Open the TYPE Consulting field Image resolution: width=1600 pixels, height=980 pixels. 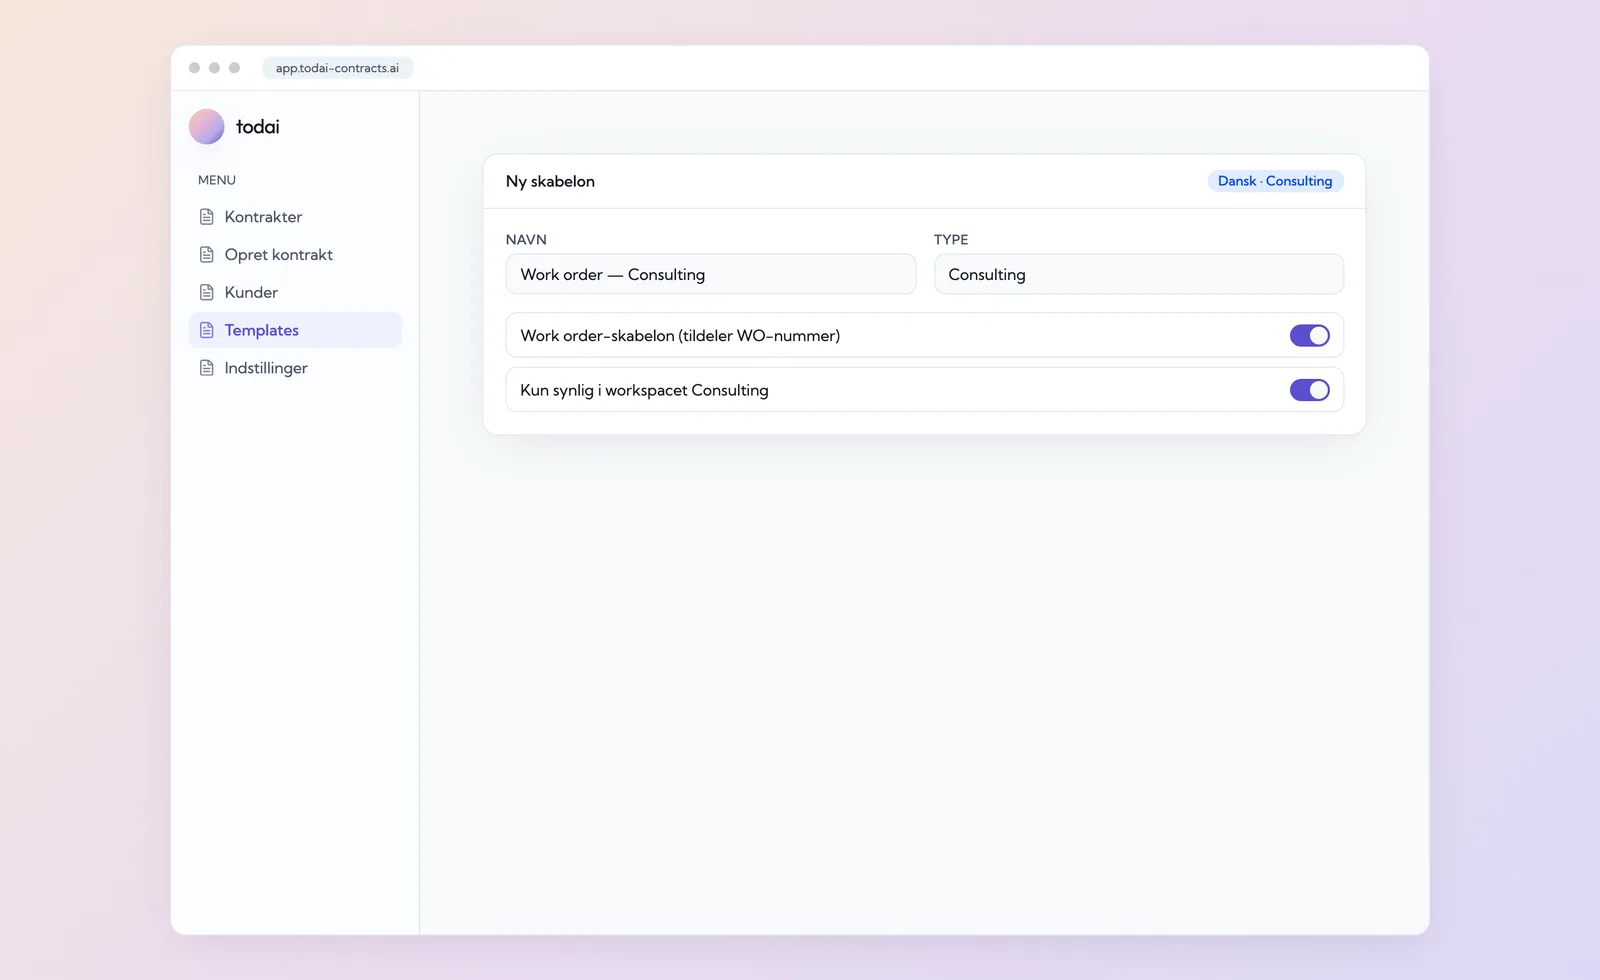[1138, 274]
